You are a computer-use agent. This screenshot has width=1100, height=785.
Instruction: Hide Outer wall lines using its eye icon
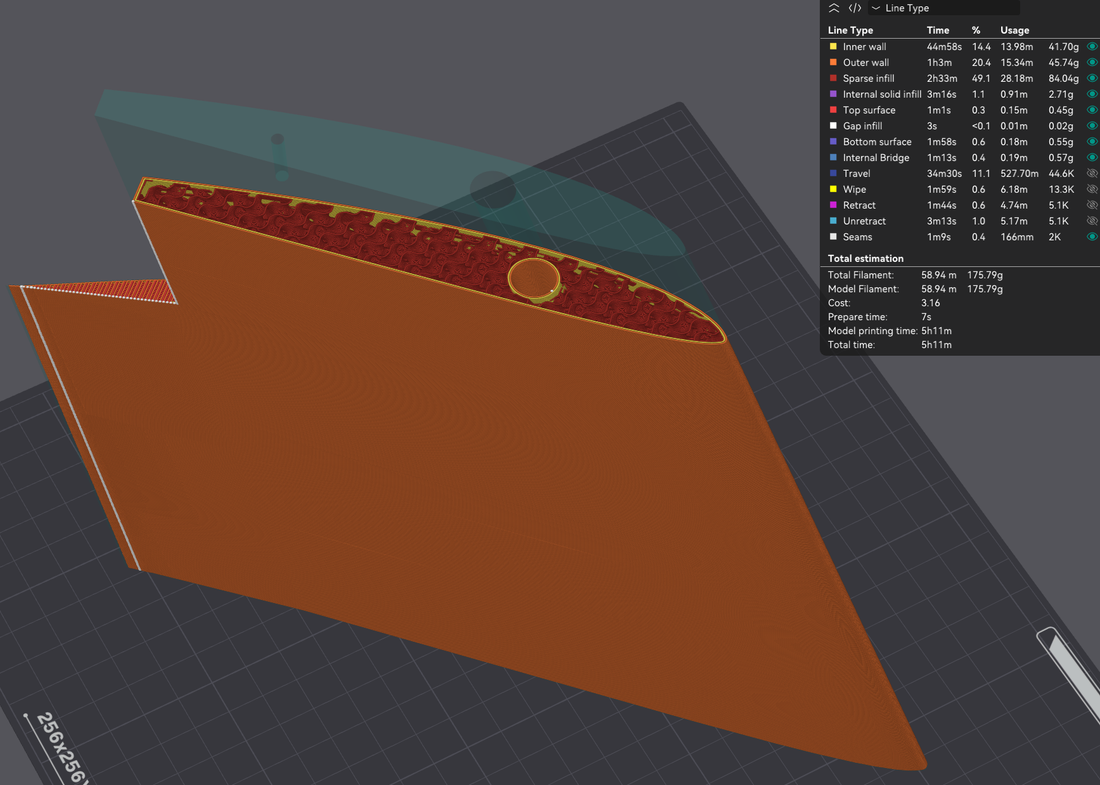pyautogui.click(x=1092, y=62)
